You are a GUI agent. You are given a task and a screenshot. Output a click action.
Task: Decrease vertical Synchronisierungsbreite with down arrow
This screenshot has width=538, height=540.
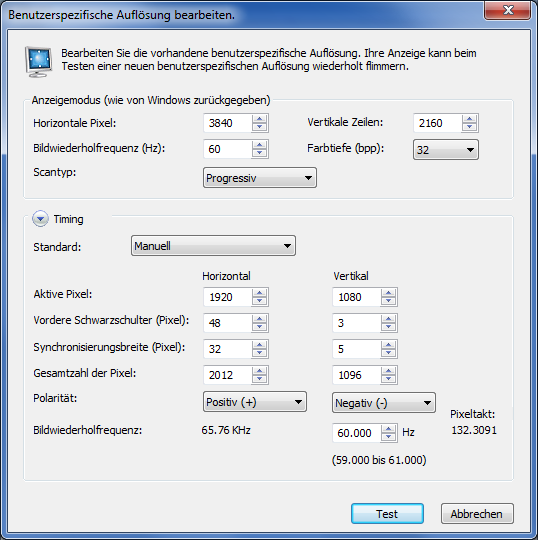click(x=389, y=353)
